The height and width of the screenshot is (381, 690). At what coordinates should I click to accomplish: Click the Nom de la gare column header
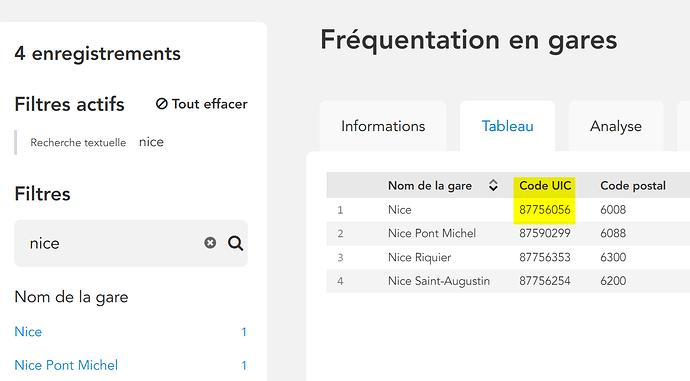click(429, 186)
